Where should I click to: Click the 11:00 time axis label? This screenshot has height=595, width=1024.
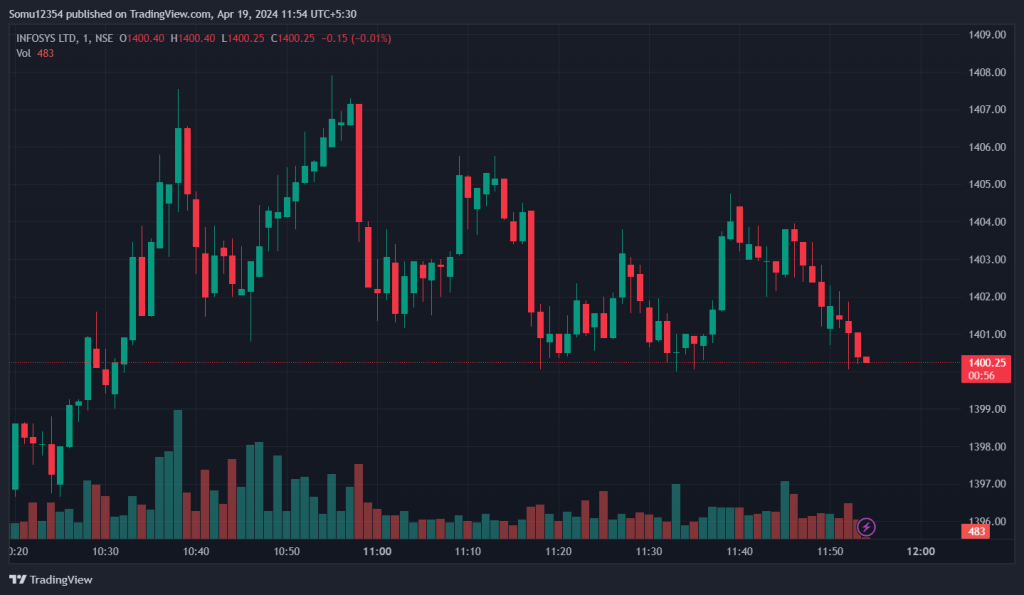(x=377, y=552)
